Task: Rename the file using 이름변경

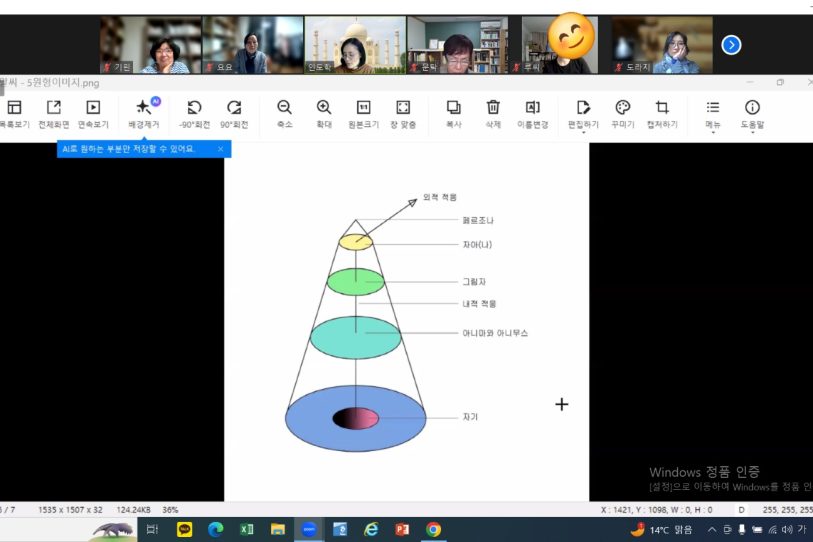Action: (x=533, y=108)
